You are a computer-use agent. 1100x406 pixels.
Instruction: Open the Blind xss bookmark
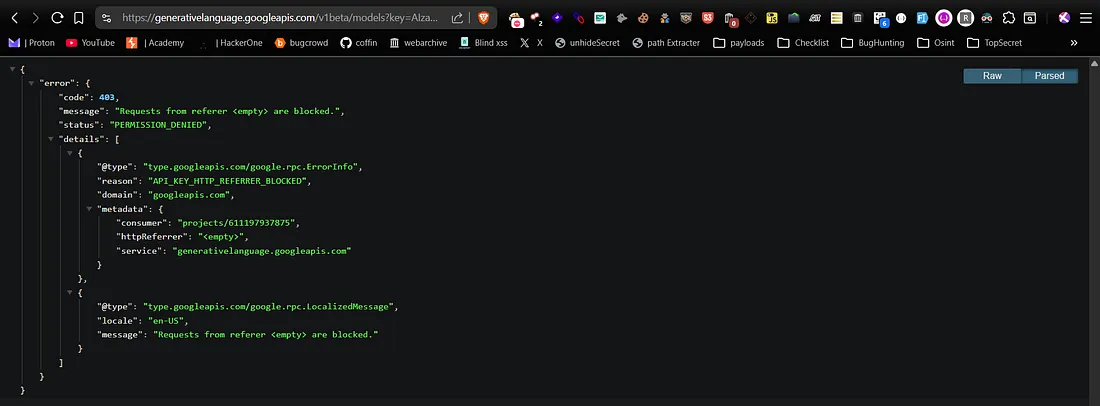pyautogui.click(x=483, y=43)
